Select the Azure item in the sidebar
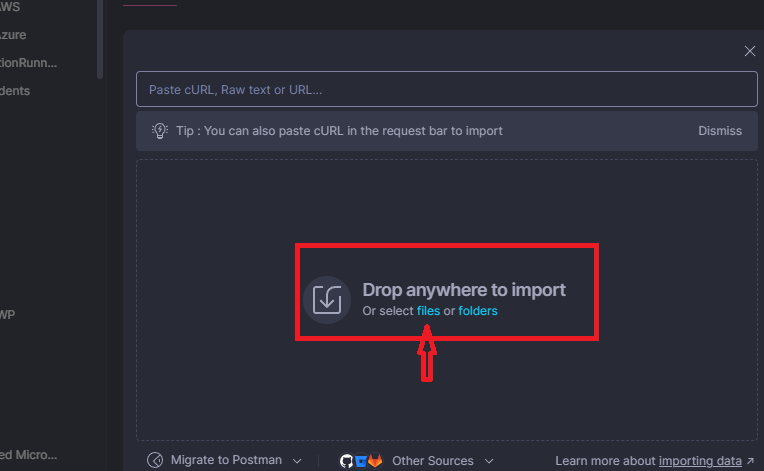Screen dimensions: 764x471 pyautogui.click(x=13, y=34)
